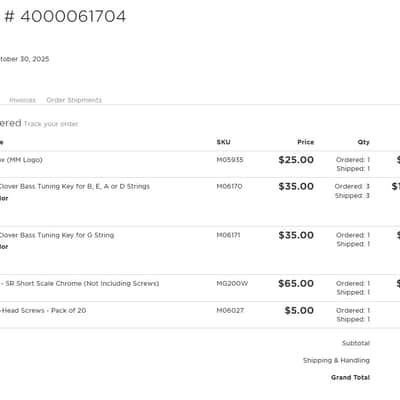
Task: Open Head Screws Pack of 20 item
Action: (x=43, y=310)
